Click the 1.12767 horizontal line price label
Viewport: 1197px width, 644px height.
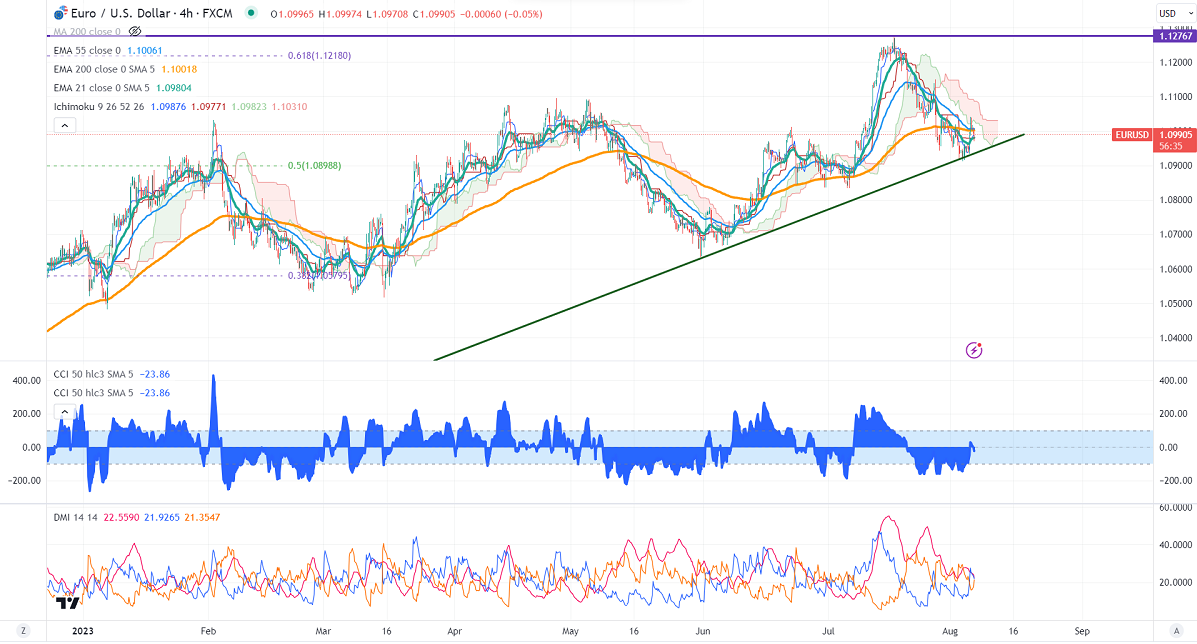click(1174, 36)
